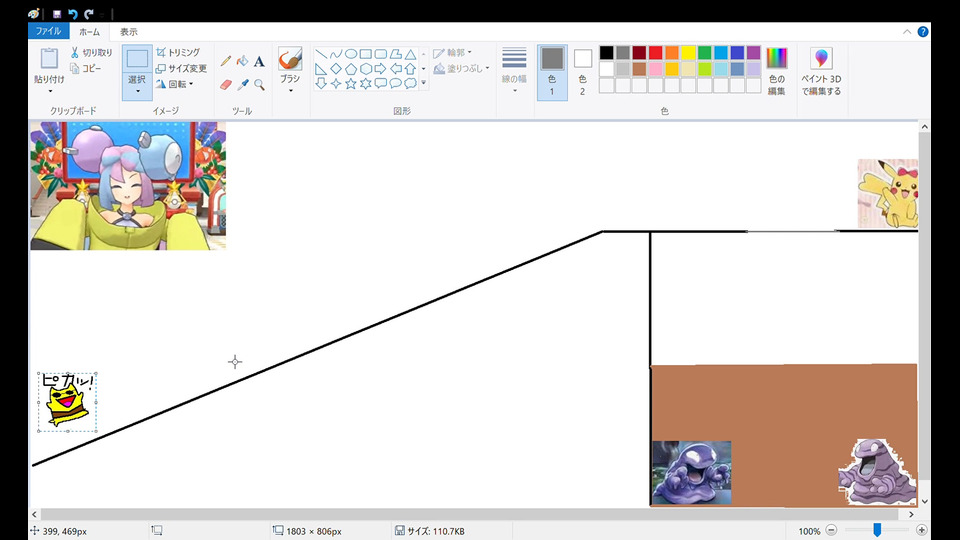
Task: Click Copy (コピー) button
Action: pyautogui.click(x=86, y=68)
